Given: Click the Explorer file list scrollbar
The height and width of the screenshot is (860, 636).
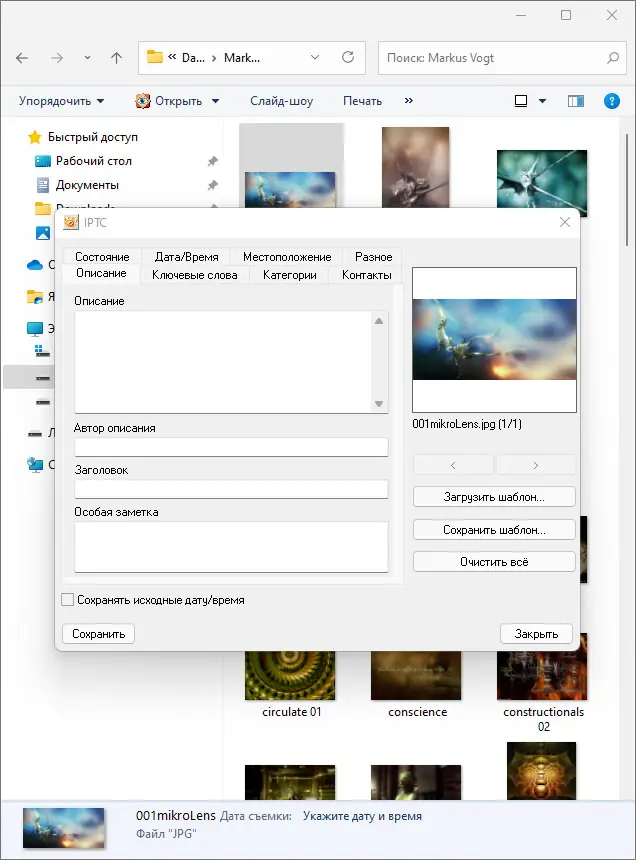Looking at the screenshot, I should point(627,189).
